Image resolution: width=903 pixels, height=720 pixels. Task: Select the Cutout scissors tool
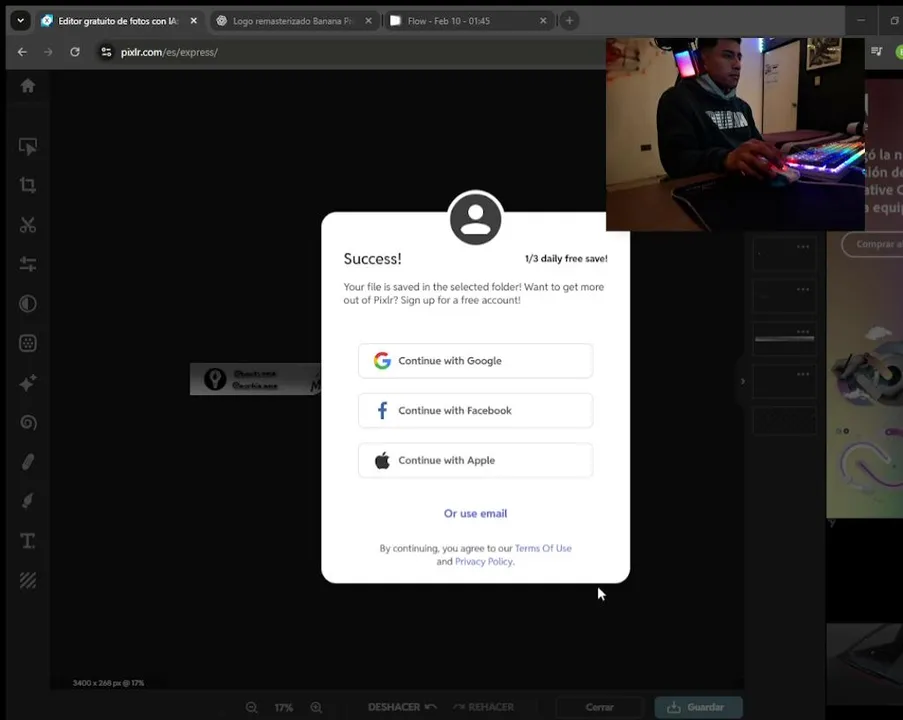click(28, 225)
